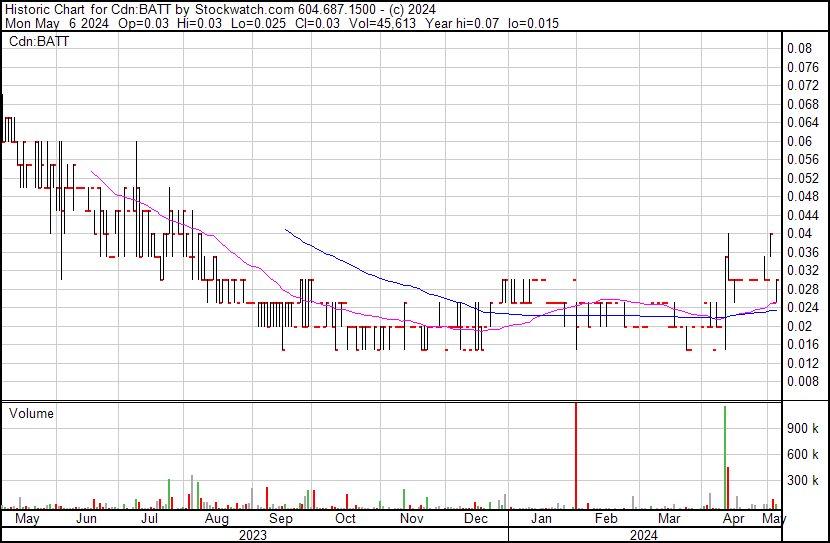
Task: Select the 0.08 price axis label
Action: point(799,48)
